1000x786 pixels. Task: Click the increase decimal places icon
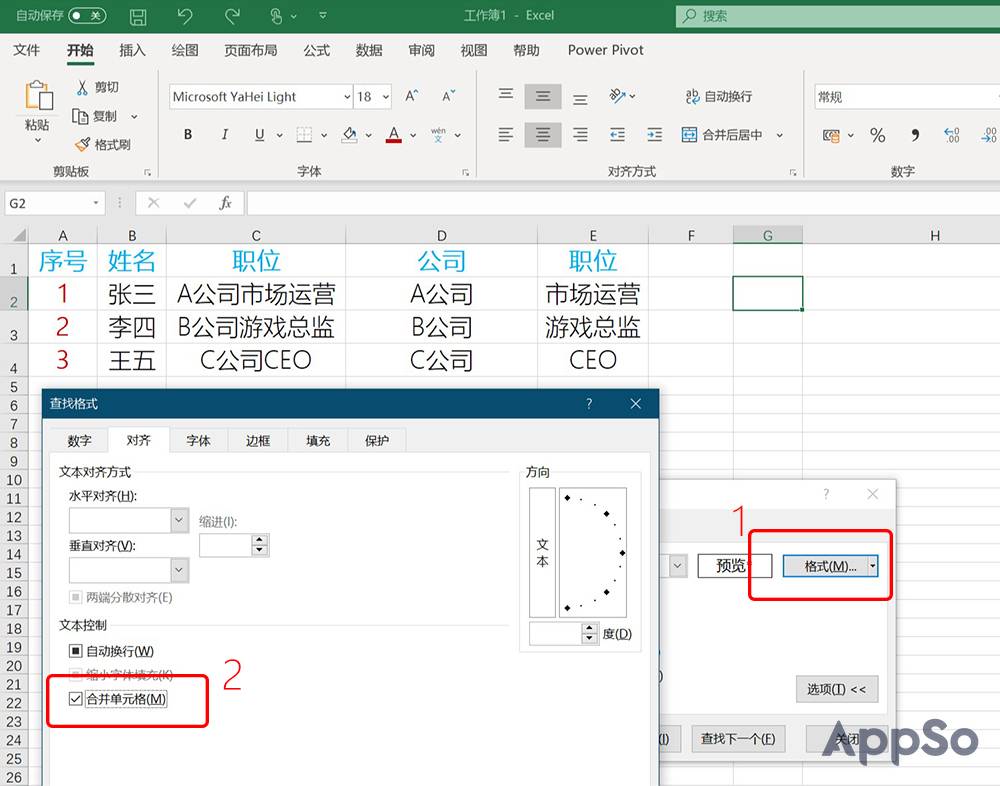pyautogui.click(x=951, y=135)
